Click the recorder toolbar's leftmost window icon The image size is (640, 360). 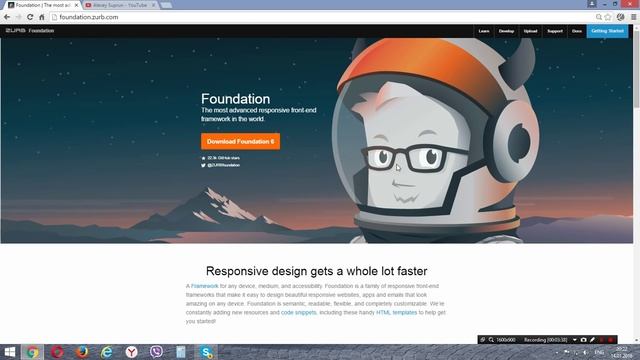click(482, 340)
